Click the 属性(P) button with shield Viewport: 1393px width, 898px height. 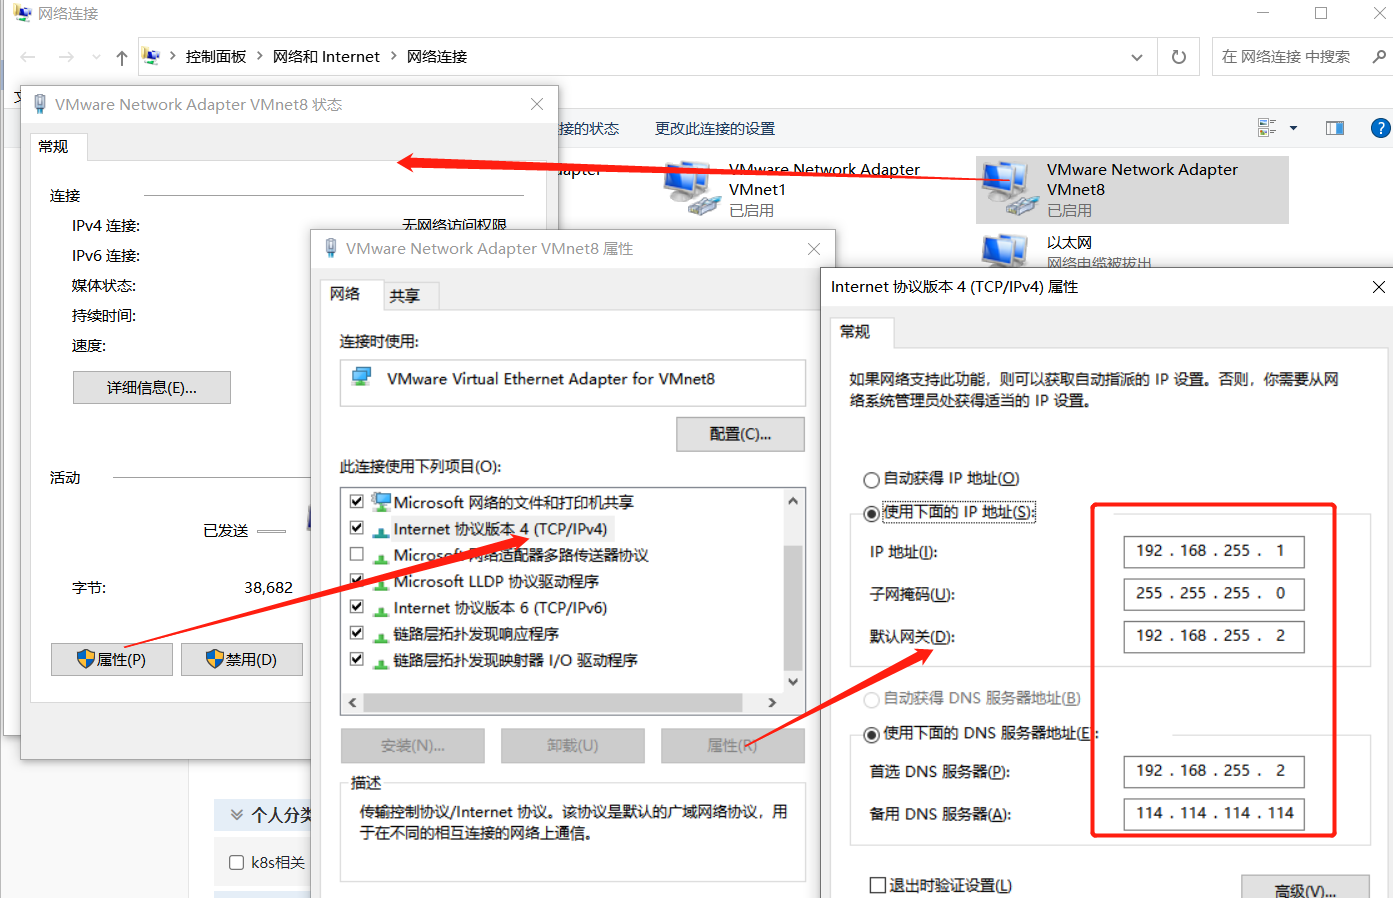pyautogui.click(x=112, y=660)
